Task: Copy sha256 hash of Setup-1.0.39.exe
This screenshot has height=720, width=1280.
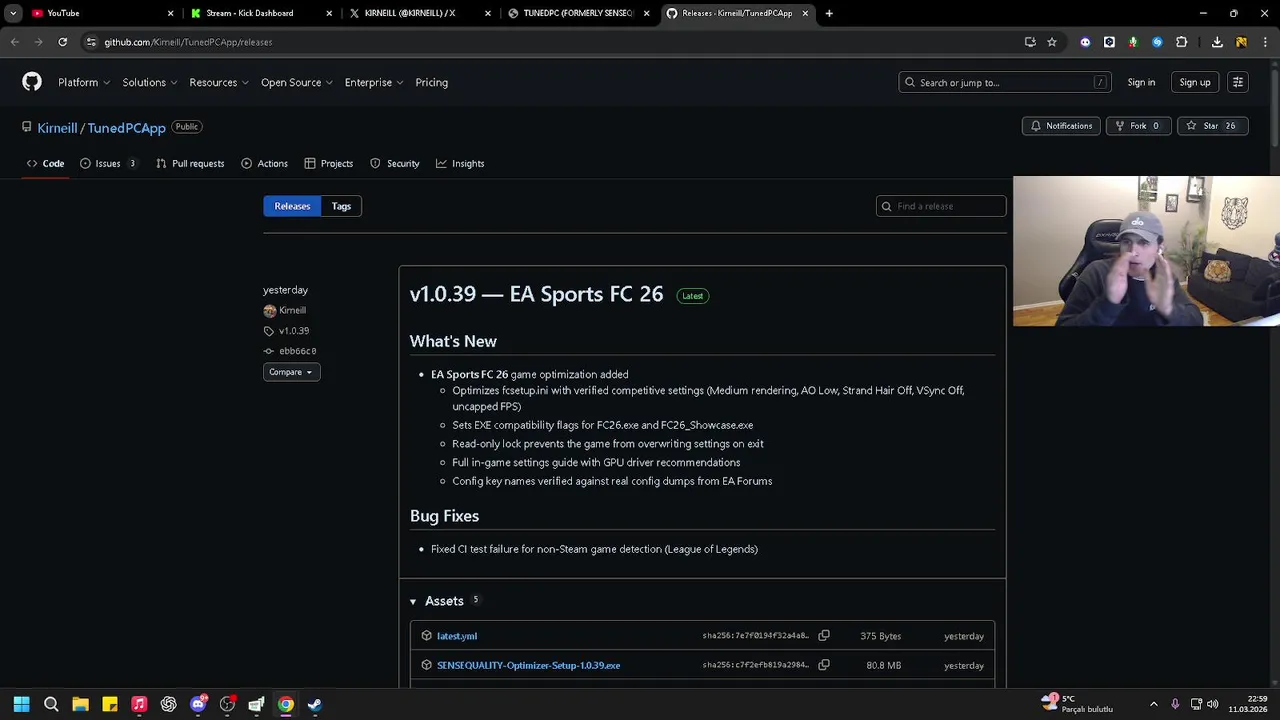Action: tap(824, 665)
